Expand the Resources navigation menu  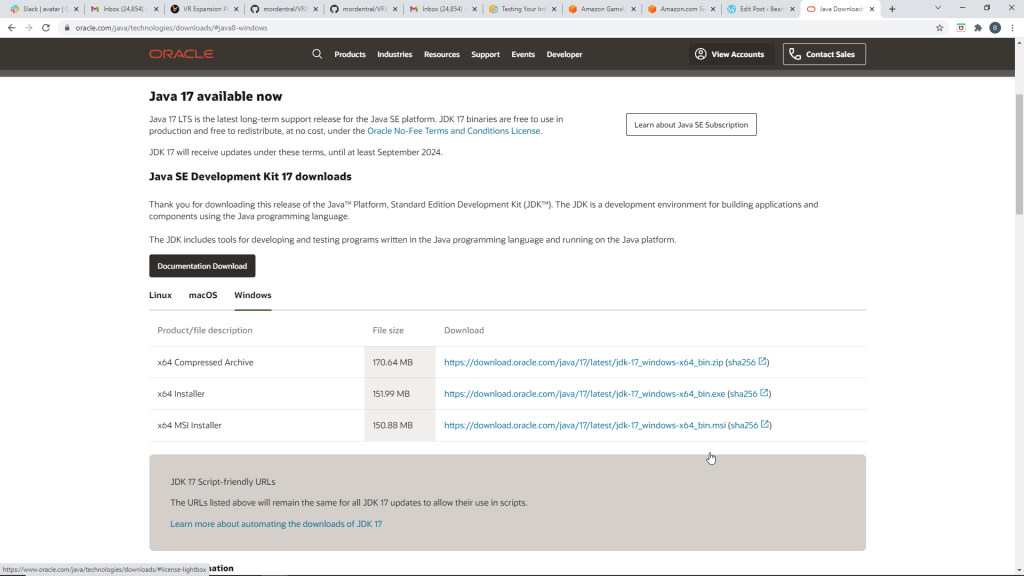tap(441, 54)
